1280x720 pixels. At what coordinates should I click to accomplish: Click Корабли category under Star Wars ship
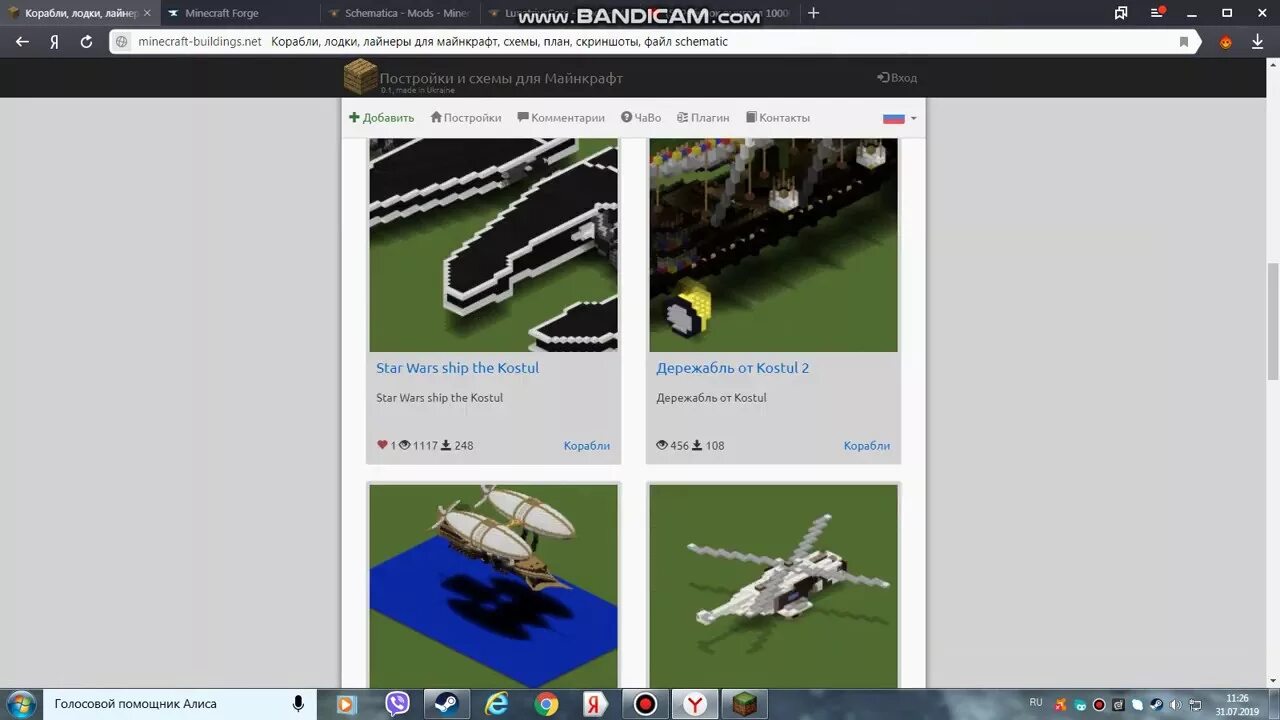[587, 446]
